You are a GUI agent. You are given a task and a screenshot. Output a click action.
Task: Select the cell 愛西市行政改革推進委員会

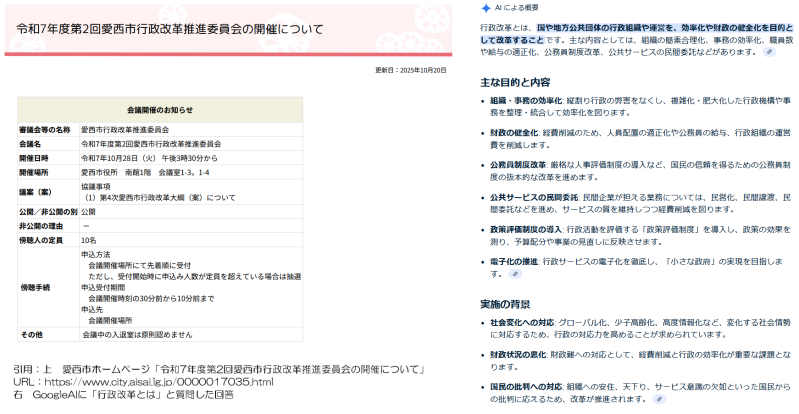coord(125,130)
